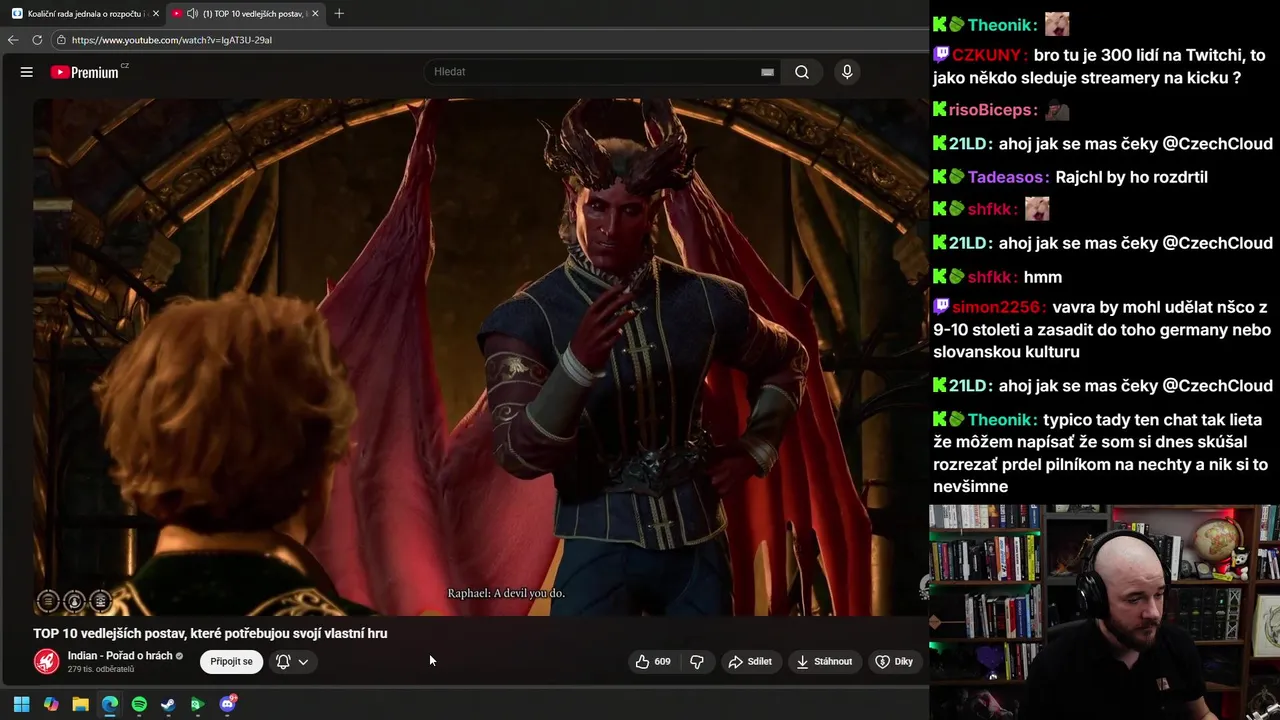Send thanks via 'Díky' button
This screenshot has height=720, width=1280.
point(894,661)
